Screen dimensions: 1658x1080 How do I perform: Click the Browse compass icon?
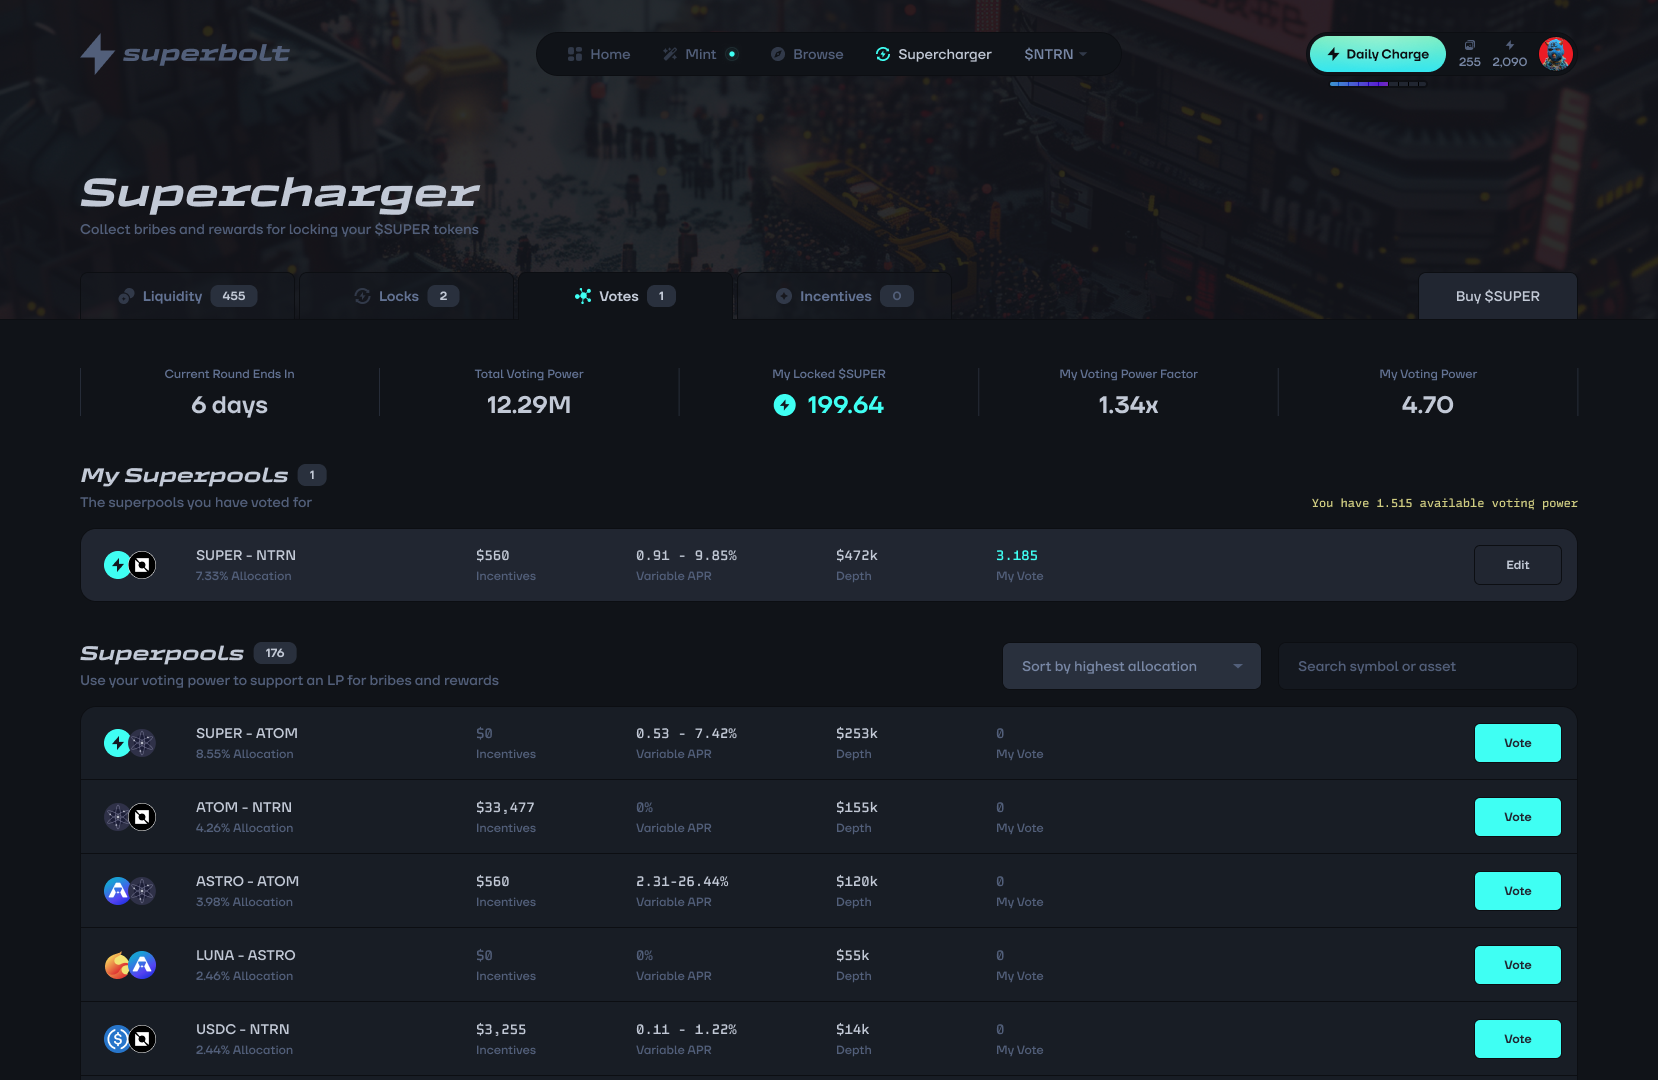(778, 54)
